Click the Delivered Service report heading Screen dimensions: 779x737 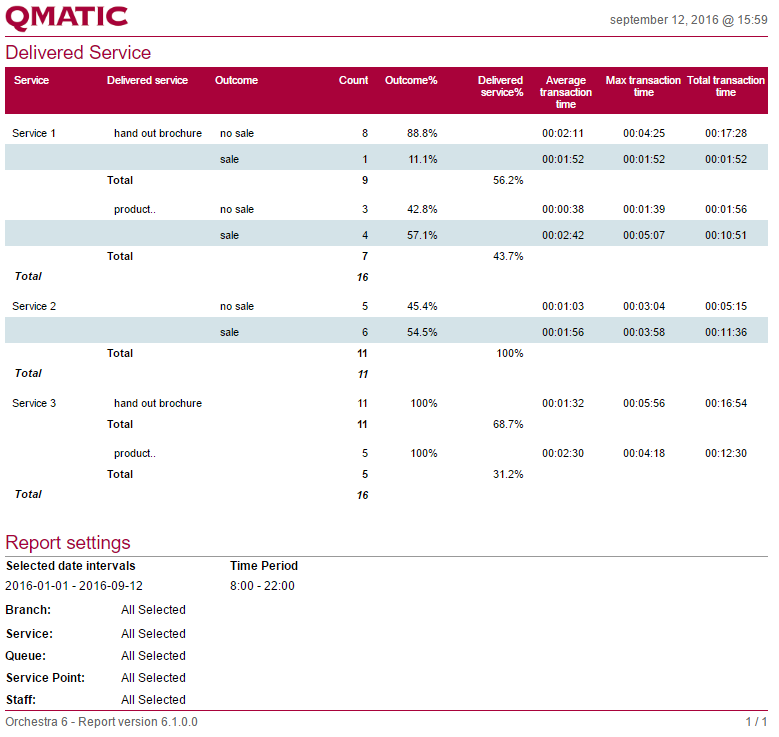click(x=78, y=53)
